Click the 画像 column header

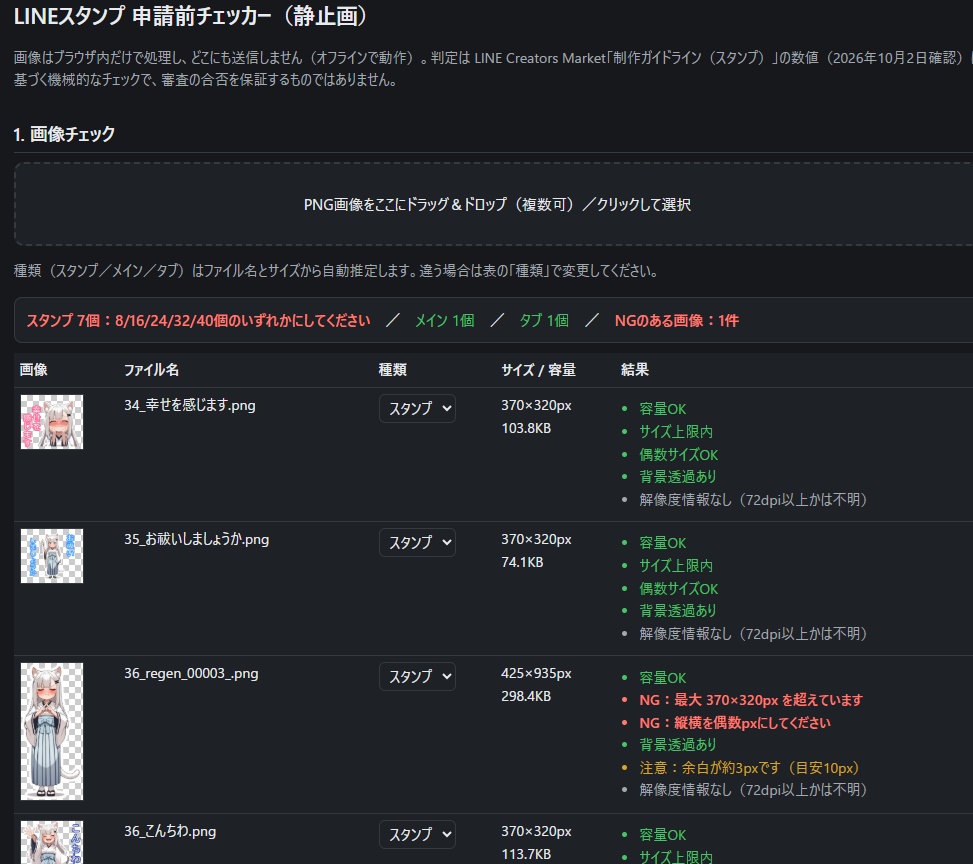pyautogui.click(x=34, y=370)
